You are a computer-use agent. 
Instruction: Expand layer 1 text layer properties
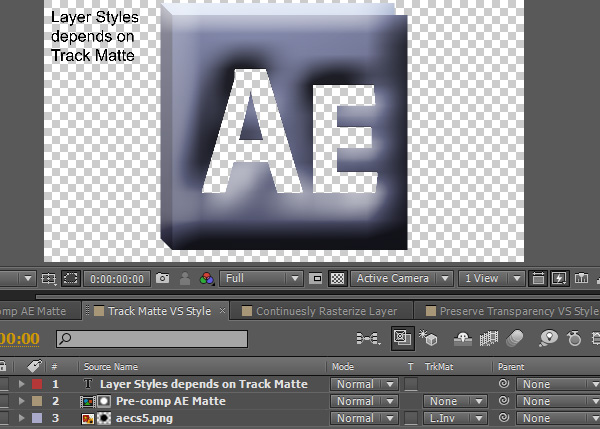22,384
